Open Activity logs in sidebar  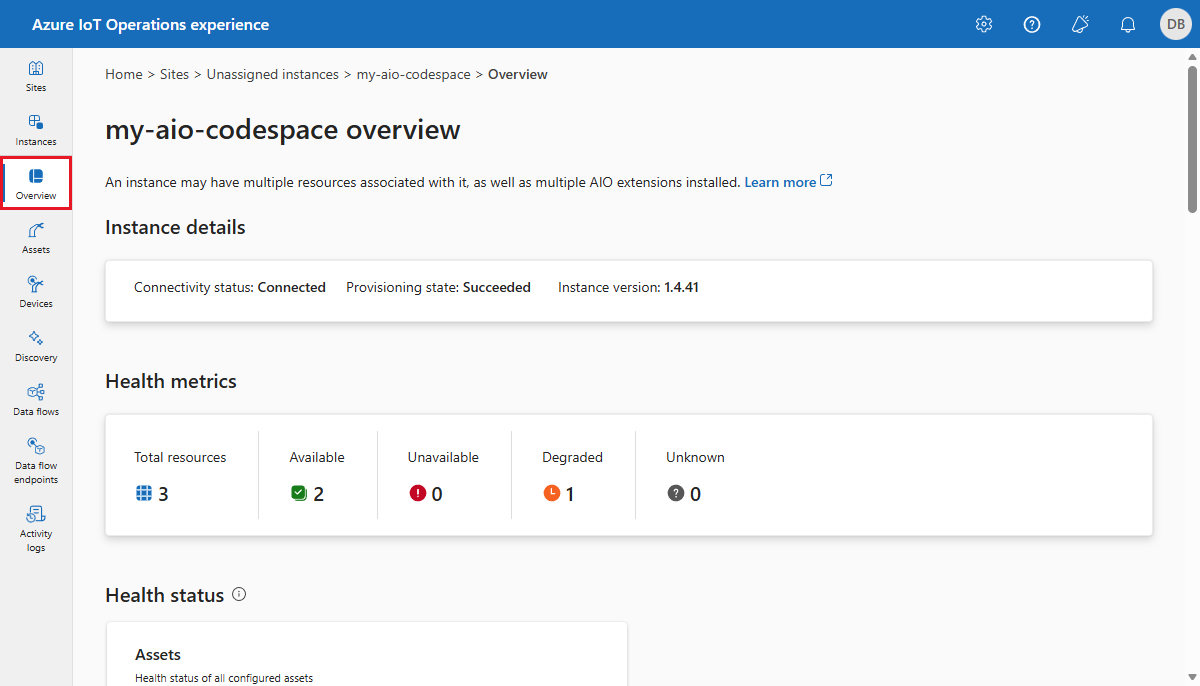pos(36,528)
